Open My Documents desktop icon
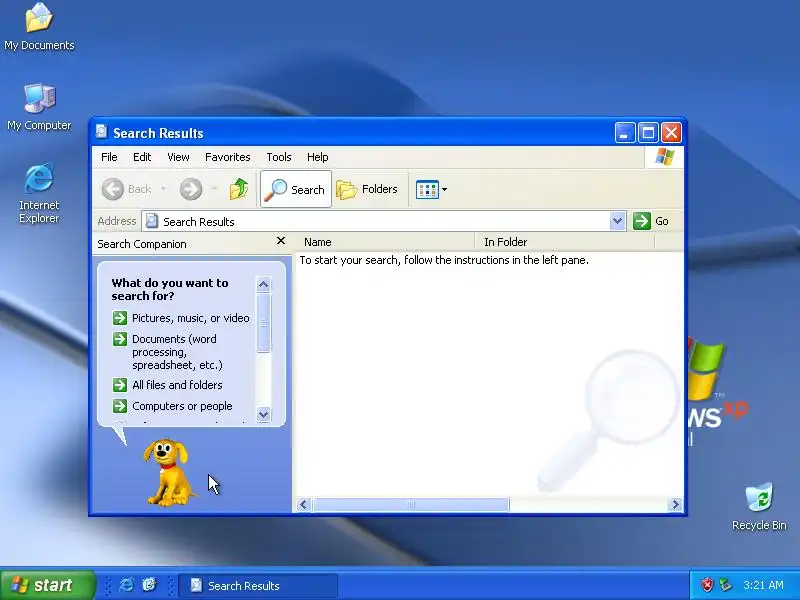This screenshot has width=800, height=600. coord(39,27)
